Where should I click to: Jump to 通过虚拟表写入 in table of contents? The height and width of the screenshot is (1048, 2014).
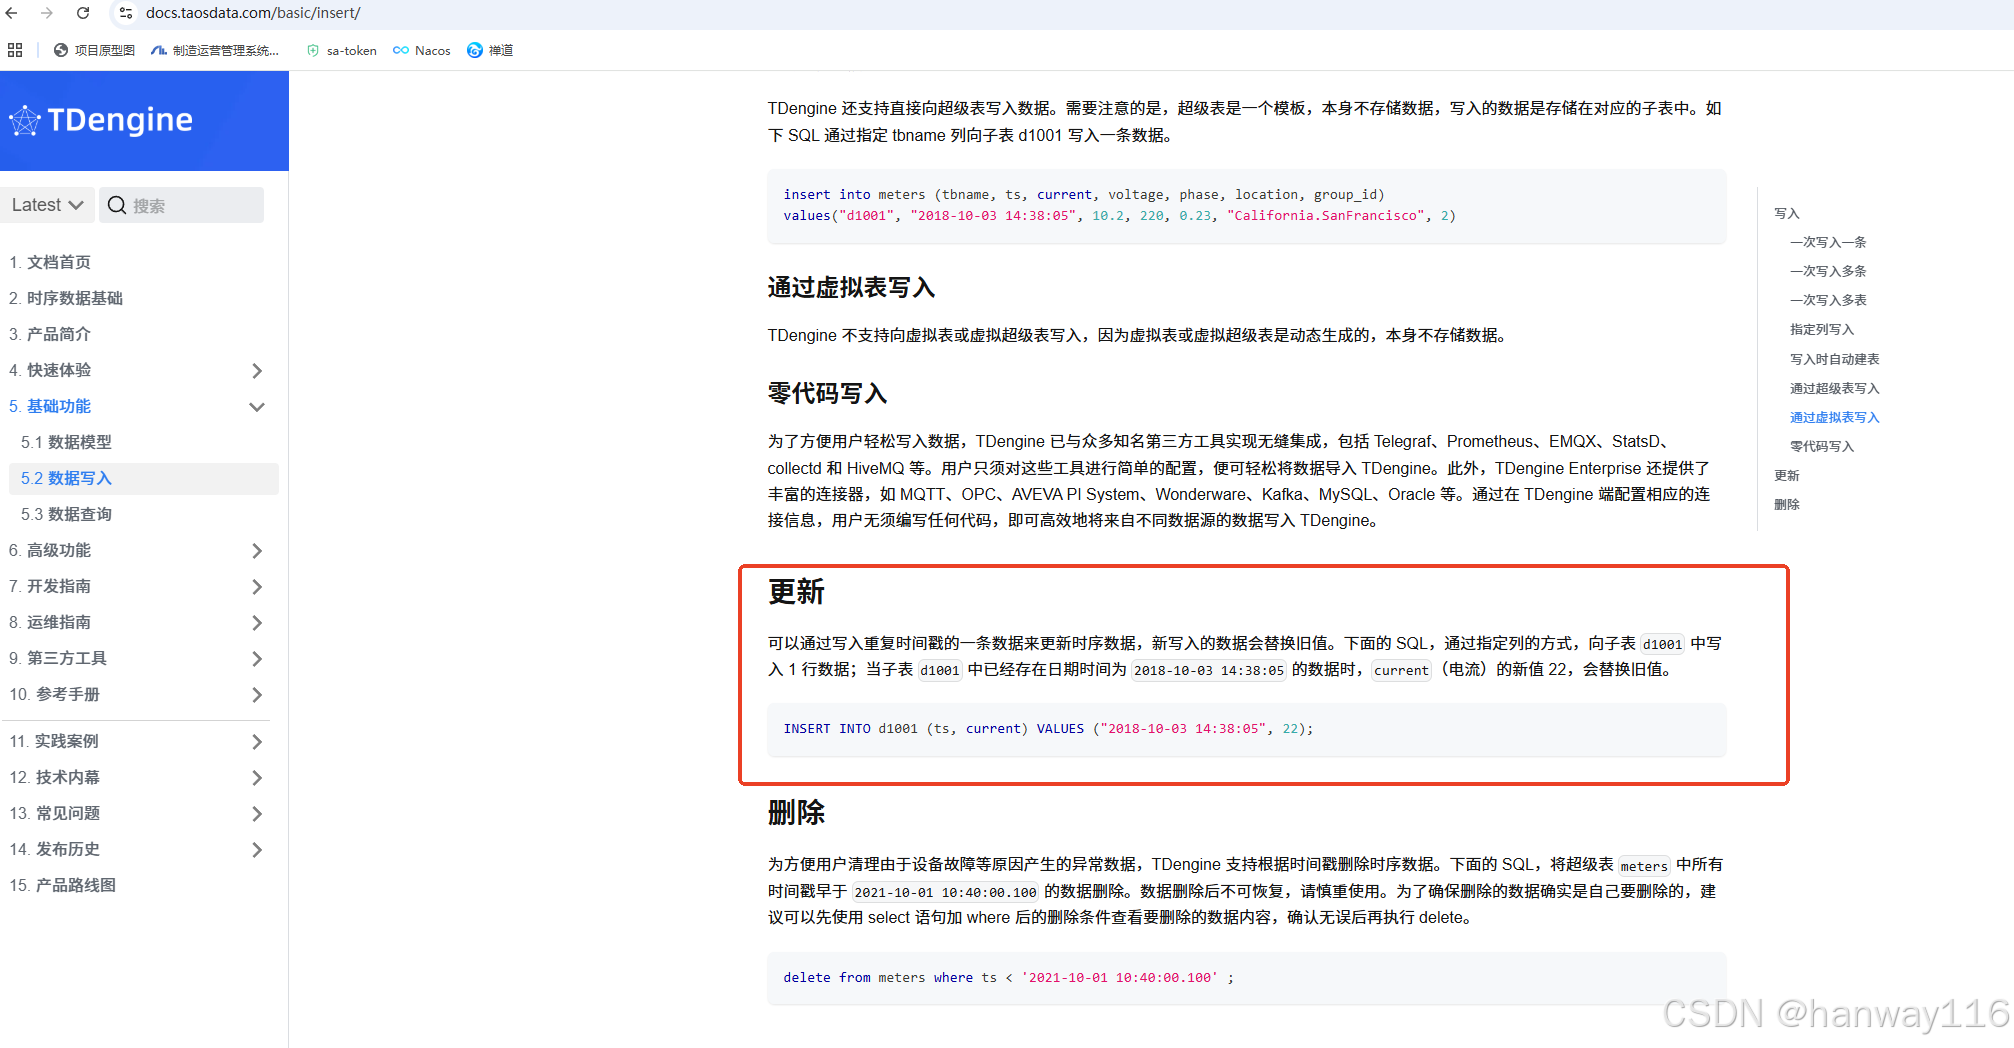pyautogui.click(x=1835, y=417)
